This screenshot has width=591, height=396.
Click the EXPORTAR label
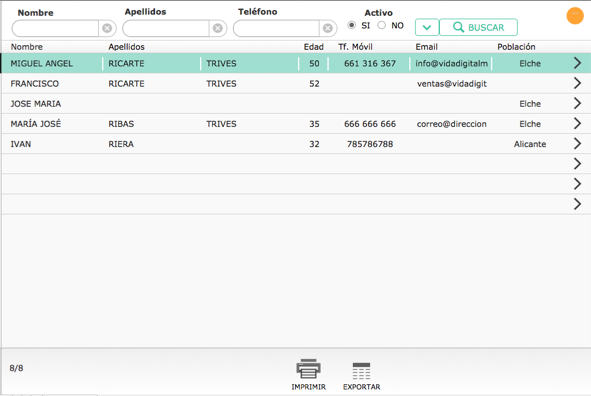tap(361, 387)
